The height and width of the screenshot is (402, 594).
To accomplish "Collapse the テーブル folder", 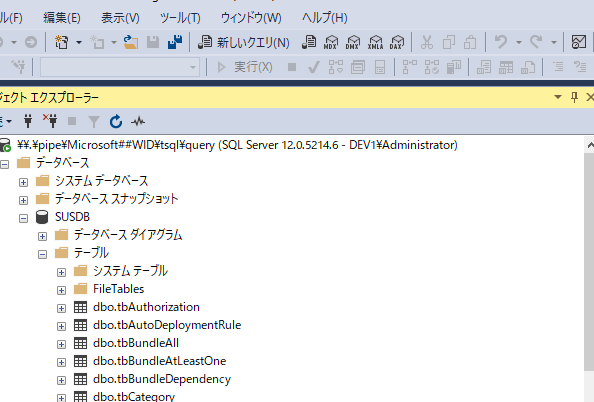I will tap(42, 254).
